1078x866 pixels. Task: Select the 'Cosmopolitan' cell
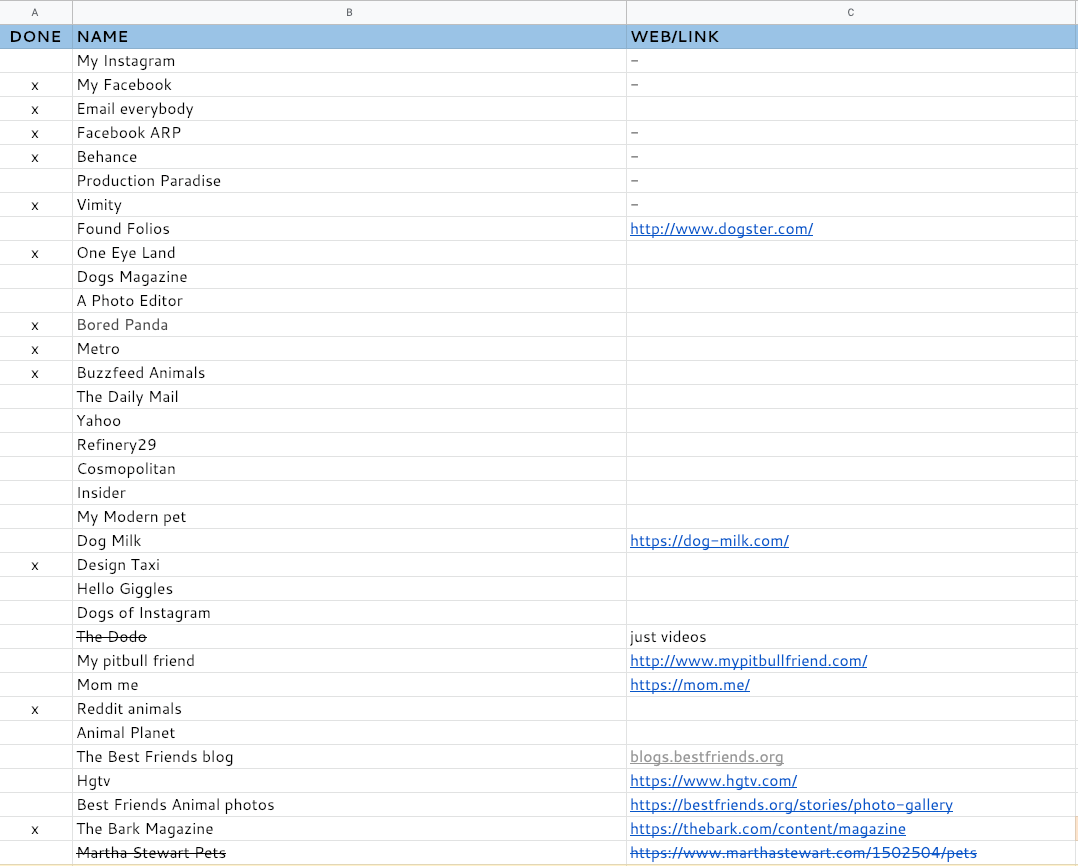coord(349,469)
